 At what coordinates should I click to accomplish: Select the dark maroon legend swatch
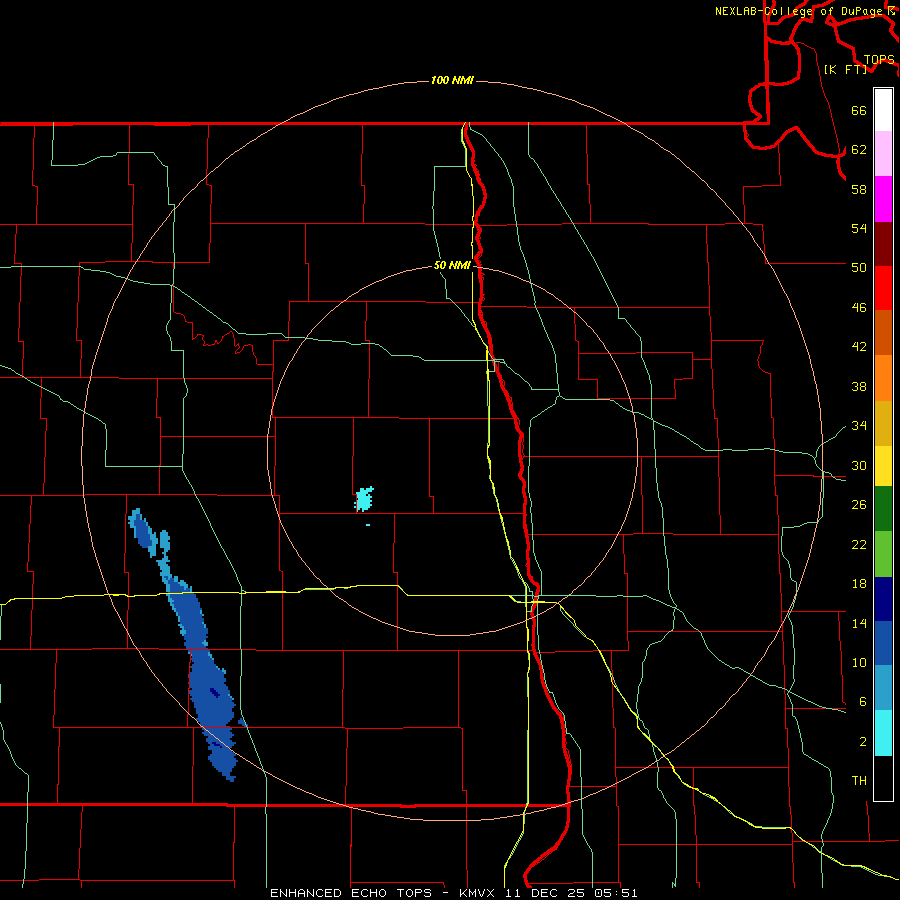(x=883, y=244)
